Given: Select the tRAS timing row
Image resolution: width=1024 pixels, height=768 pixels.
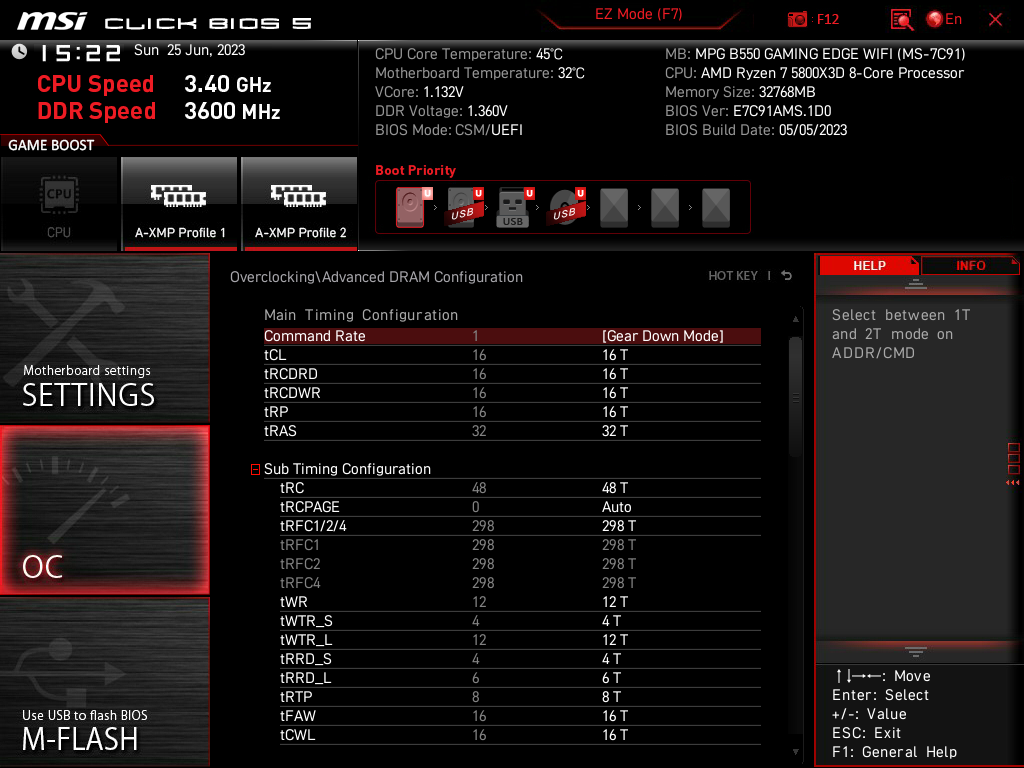Looking at the screenshot, I should pyautogui.click(x=512, y=431).
